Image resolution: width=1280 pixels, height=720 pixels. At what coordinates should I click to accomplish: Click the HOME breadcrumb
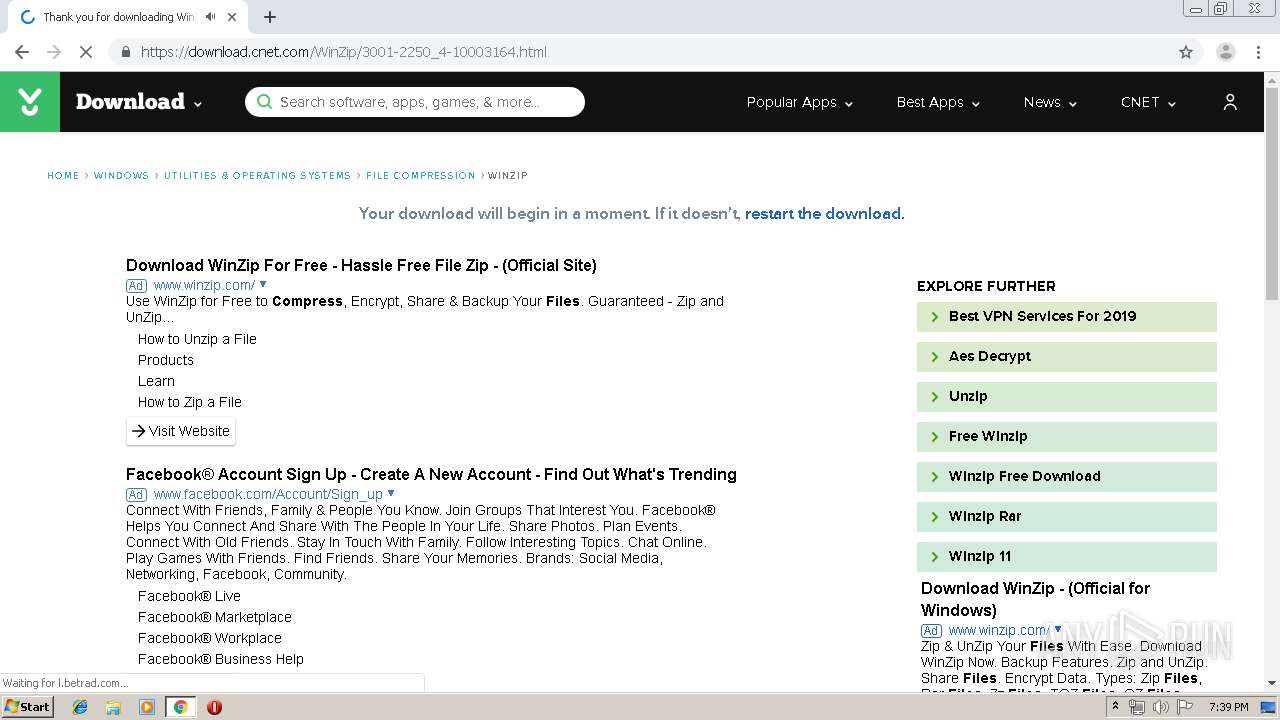tap(63, 175)
